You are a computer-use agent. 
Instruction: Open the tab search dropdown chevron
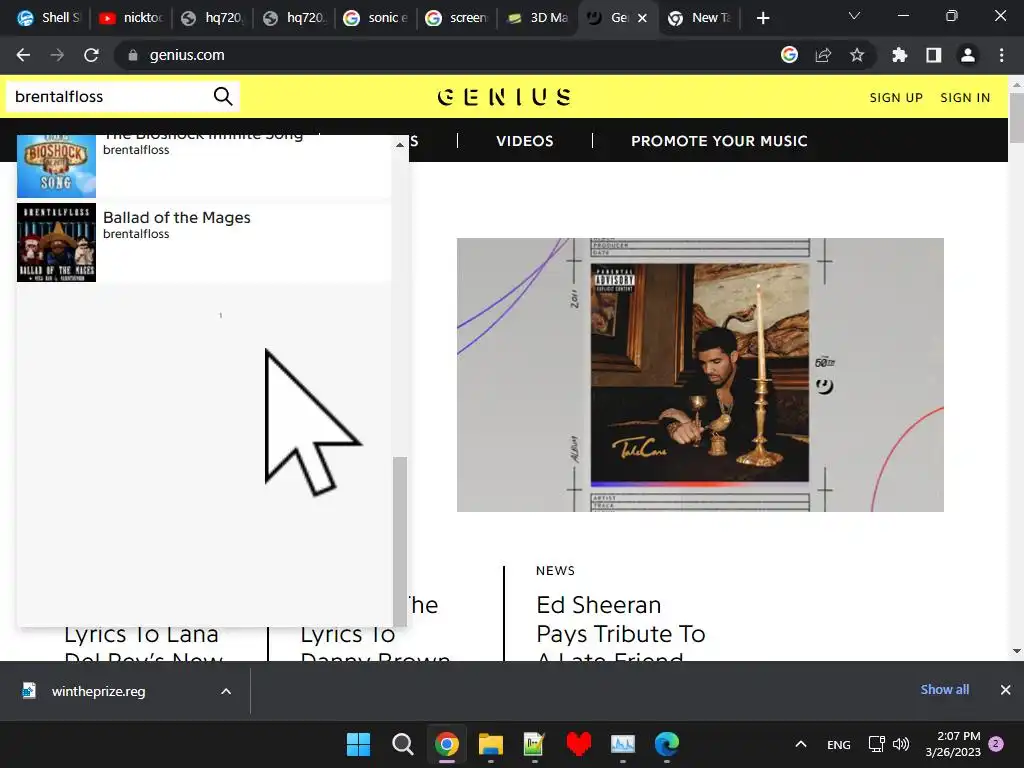coord(854,16)
